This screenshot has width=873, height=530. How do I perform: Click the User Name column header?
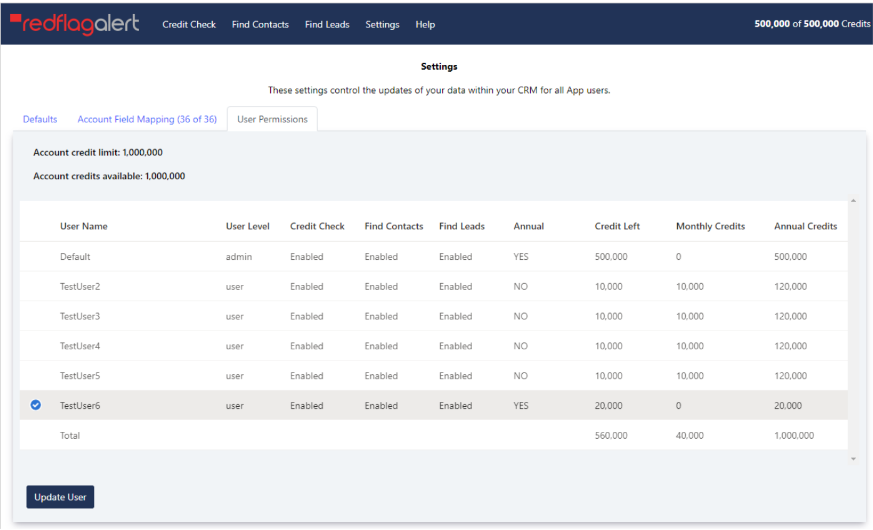click(84, 226)
